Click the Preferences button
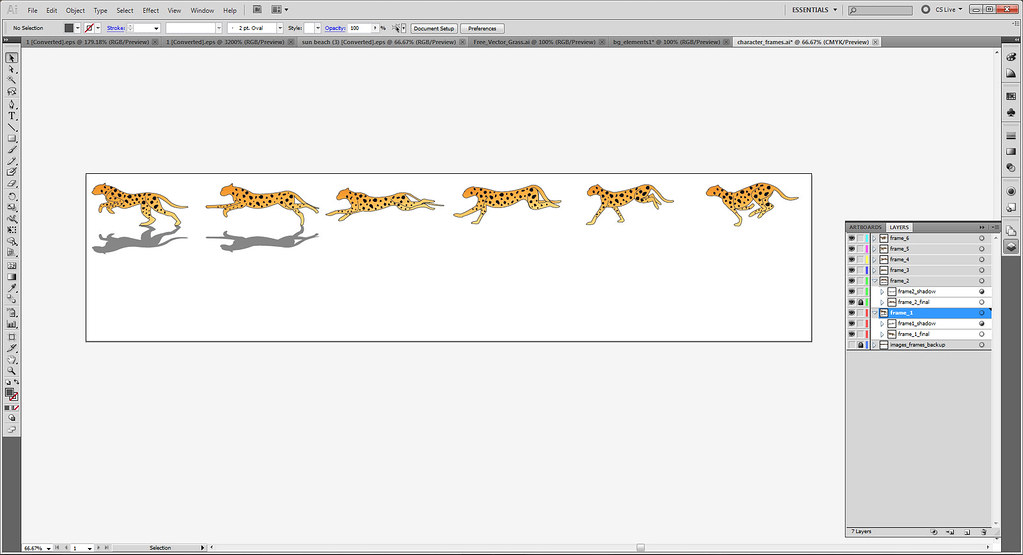This screenshot has height=555, width=1023. (482, 28)
